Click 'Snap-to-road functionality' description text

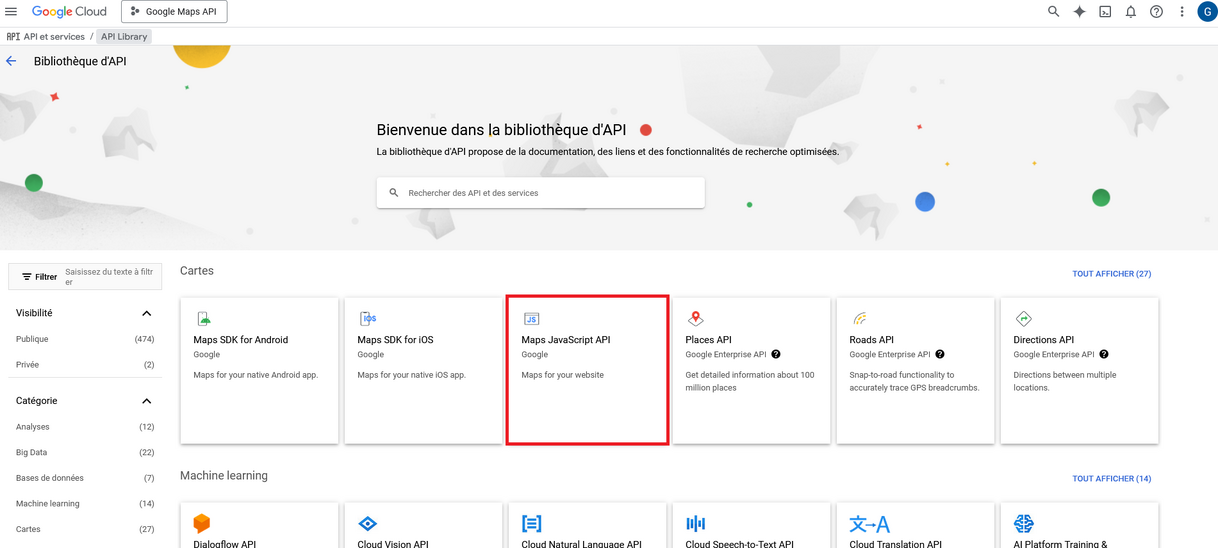(x=914, y=381)
